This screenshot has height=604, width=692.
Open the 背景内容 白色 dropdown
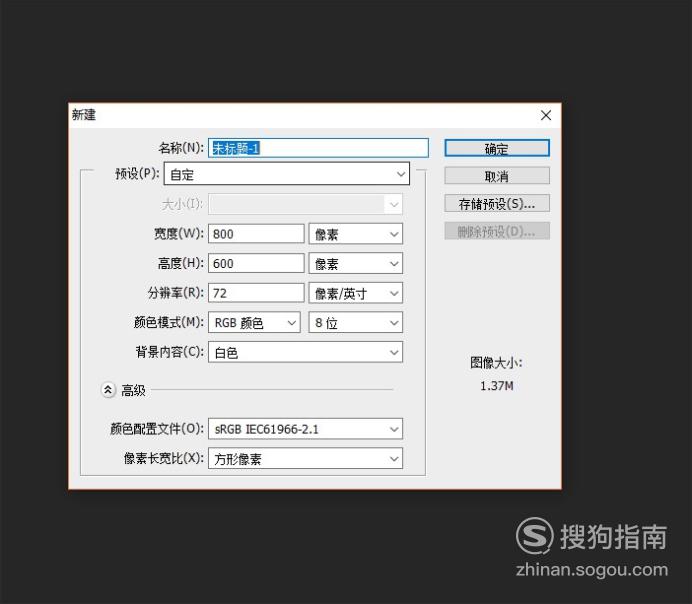coord(305,352)
